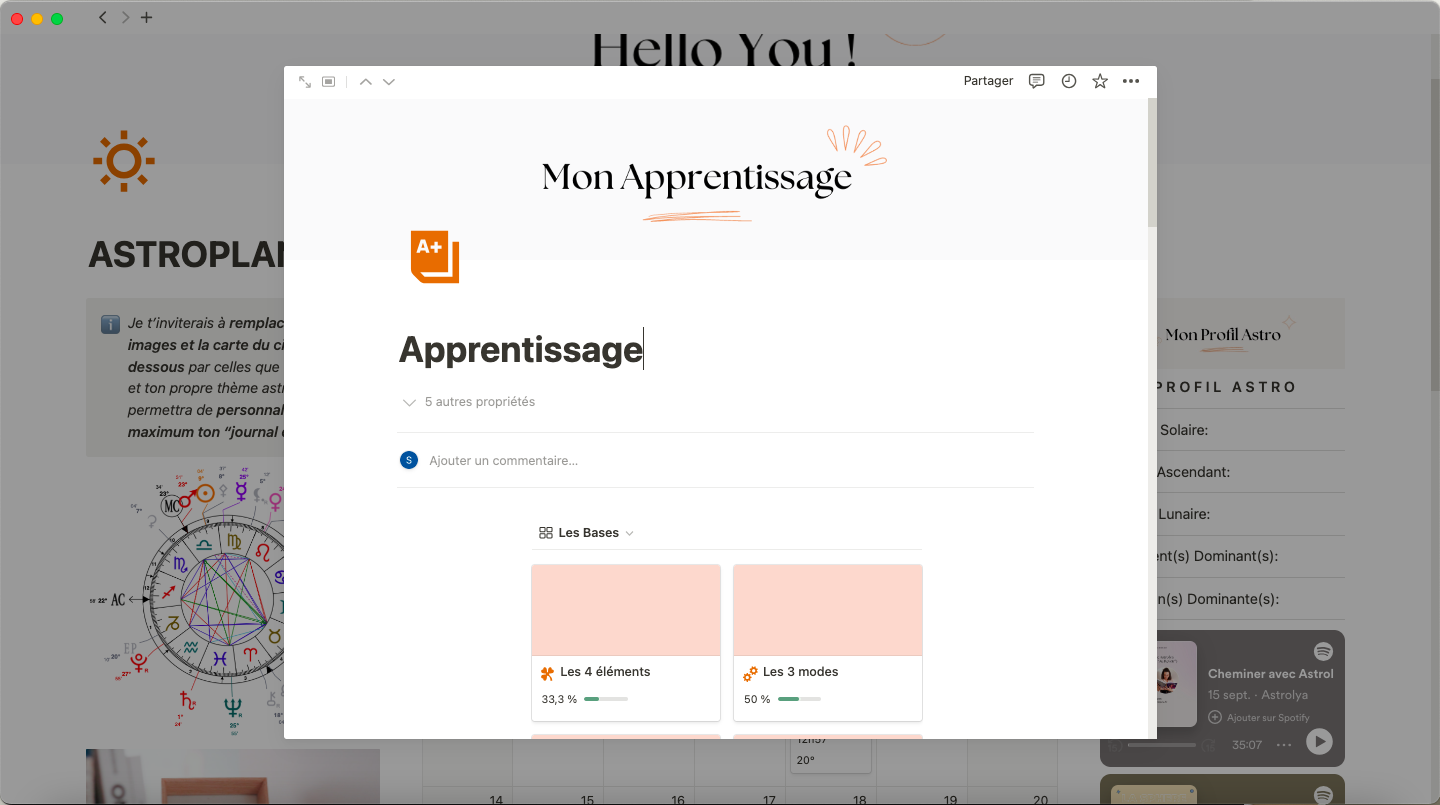Viewport: 1440px width, 805px height.
Task: Click the Spotify logo in podcast widget
Action: click(x=1323, y=651)
